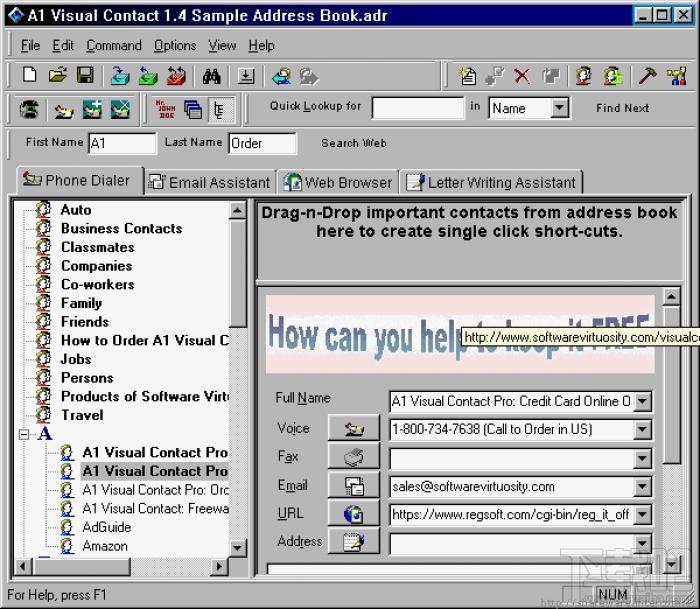Click the red-base person portrait icon
Screen dimensions: 700x609
tap(584, 76)
